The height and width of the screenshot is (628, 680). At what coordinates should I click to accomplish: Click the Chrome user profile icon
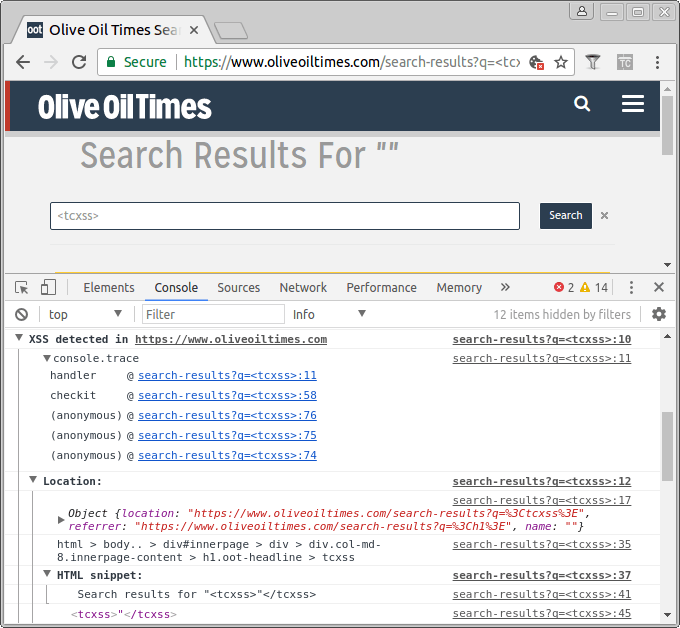click(x=582, y=11)
